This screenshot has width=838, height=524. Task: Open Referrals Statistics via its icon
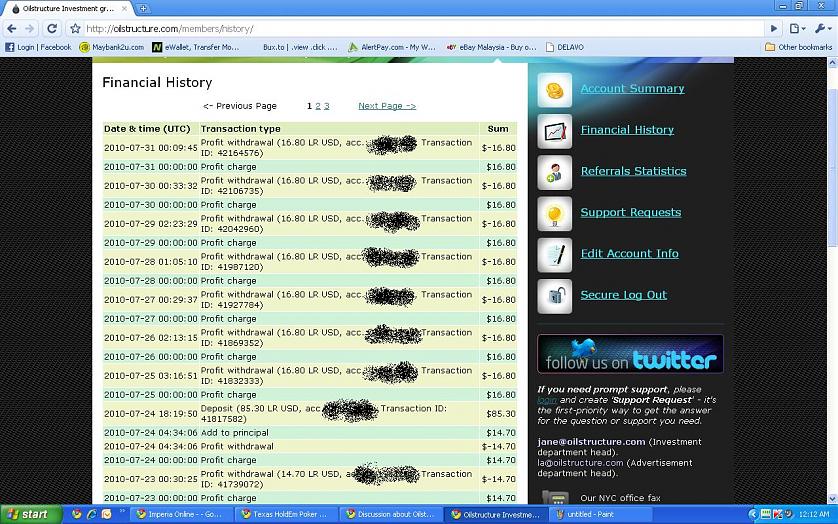click(554, 172)
